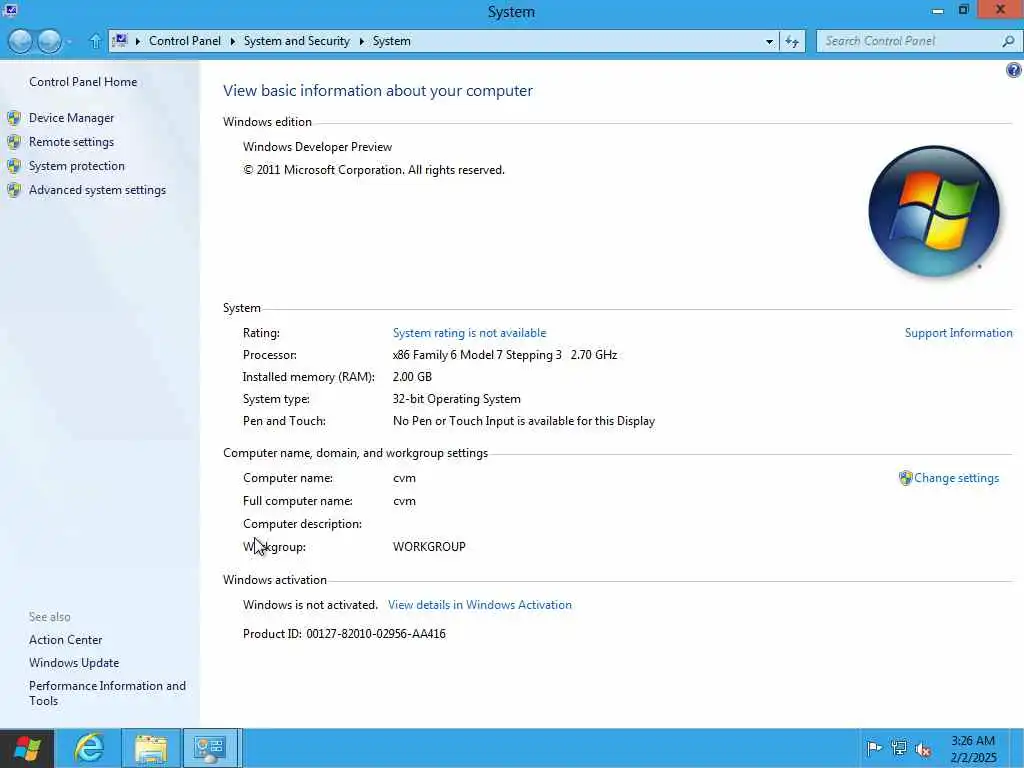This screenshot has height=768, width=1024.
Task: Go back with the Back arrow button
Action: coord(20,41)
